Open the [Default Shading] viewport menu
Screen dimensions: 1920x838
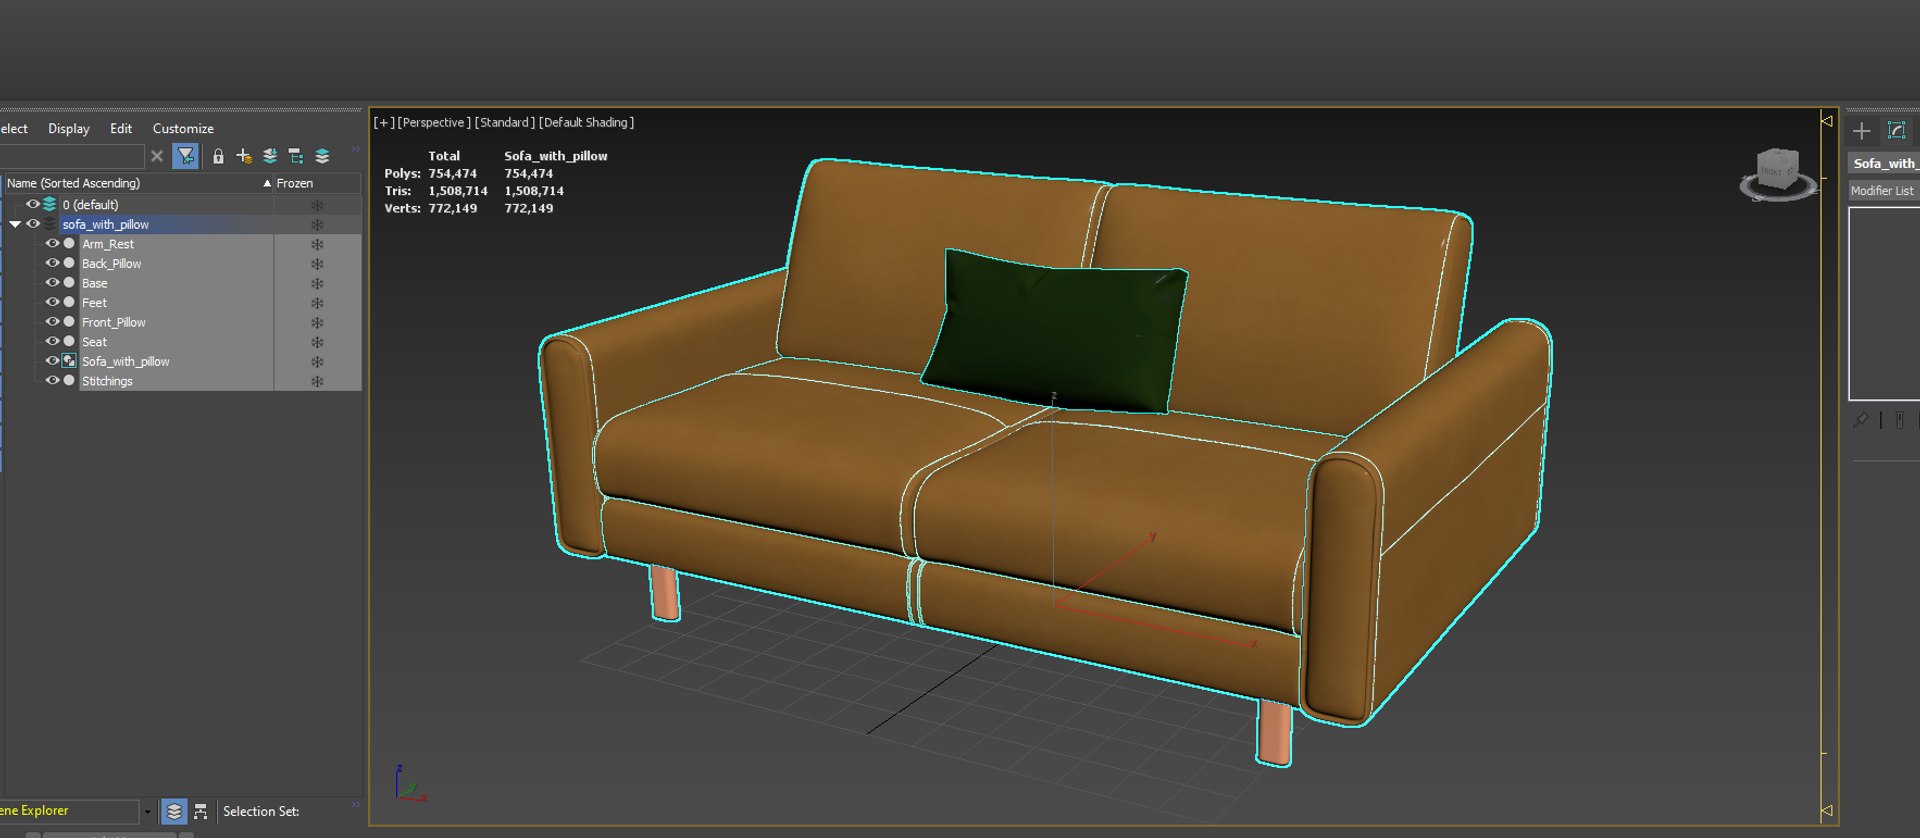(x=586, y=122)
